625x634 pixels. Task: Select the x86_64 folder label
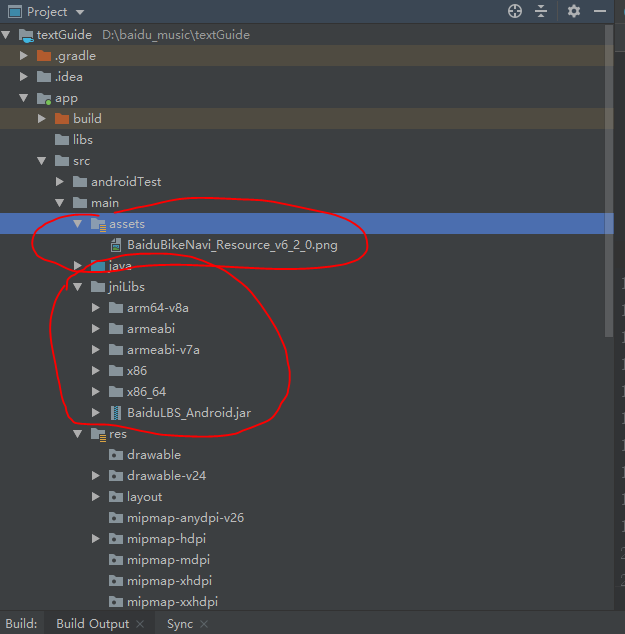pos(146,392)
